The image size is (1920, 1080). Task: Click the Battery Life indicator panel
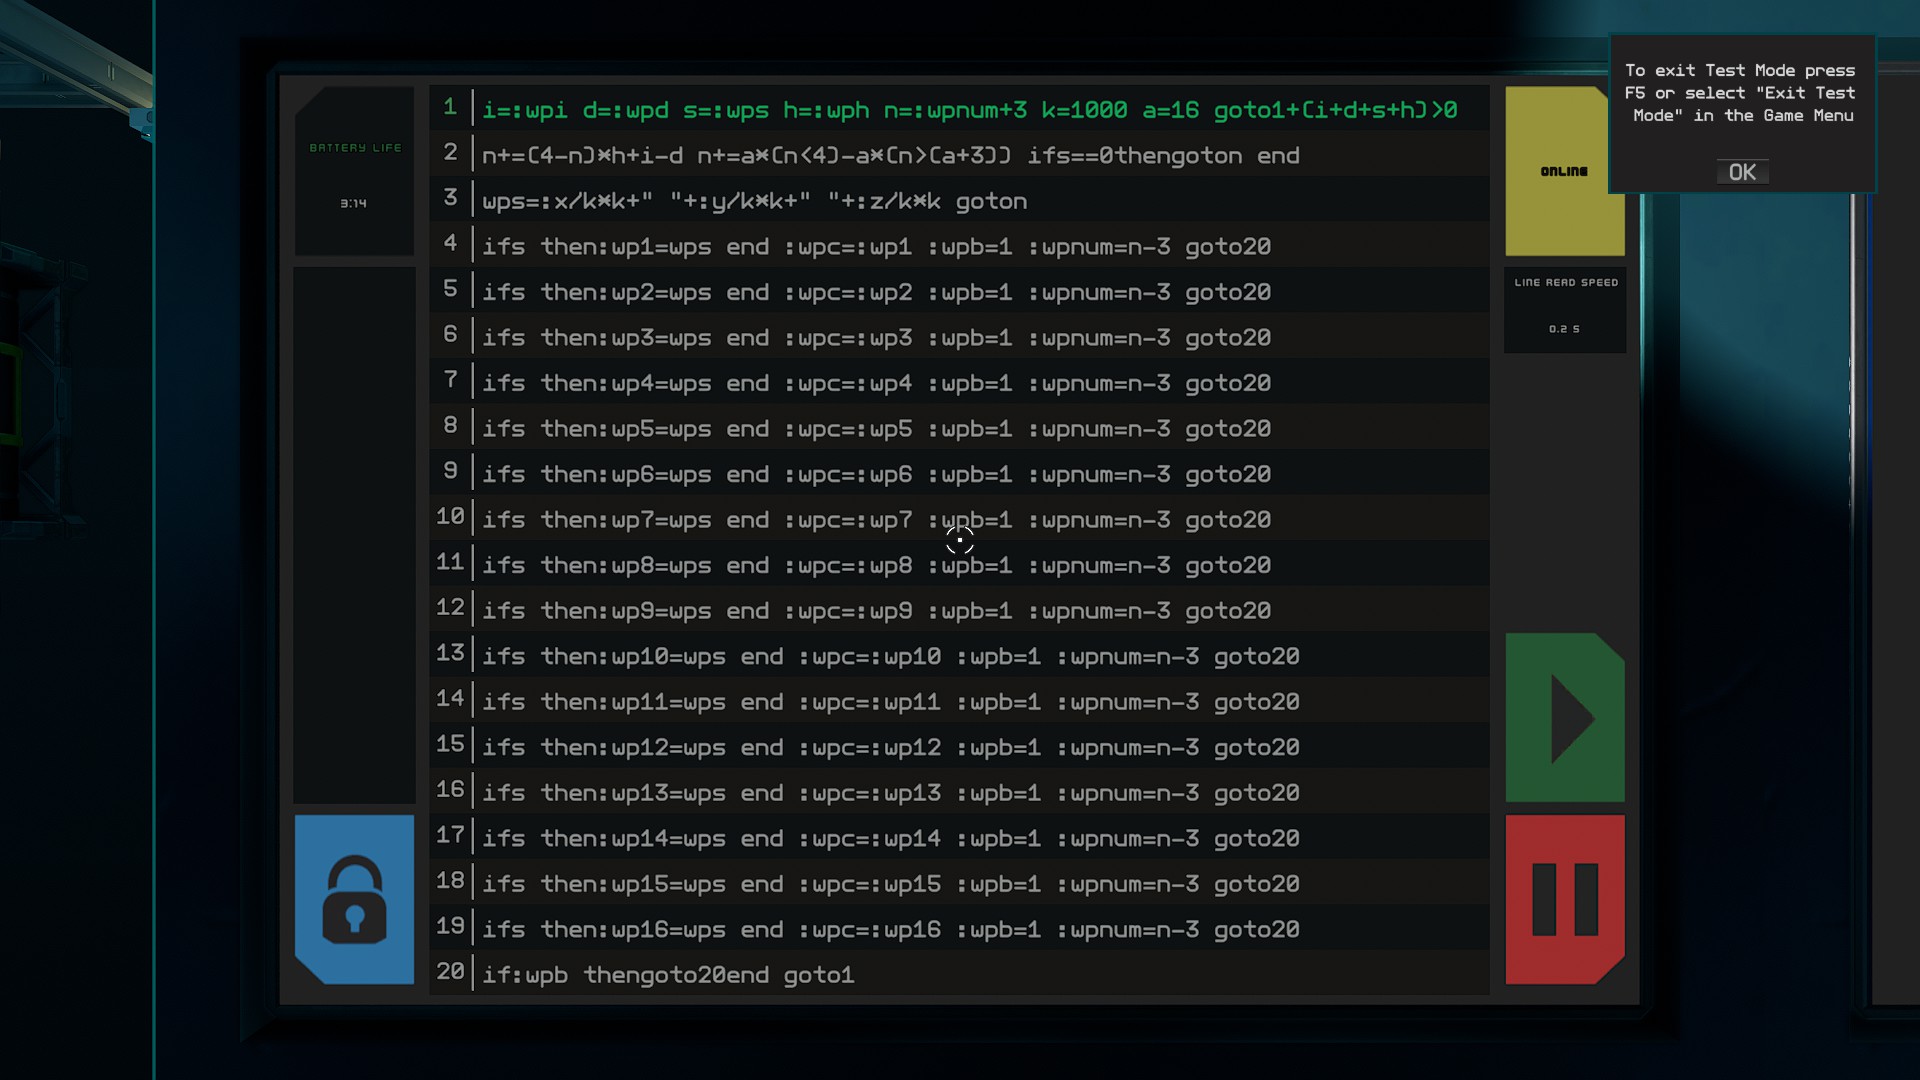click(354, 172)
